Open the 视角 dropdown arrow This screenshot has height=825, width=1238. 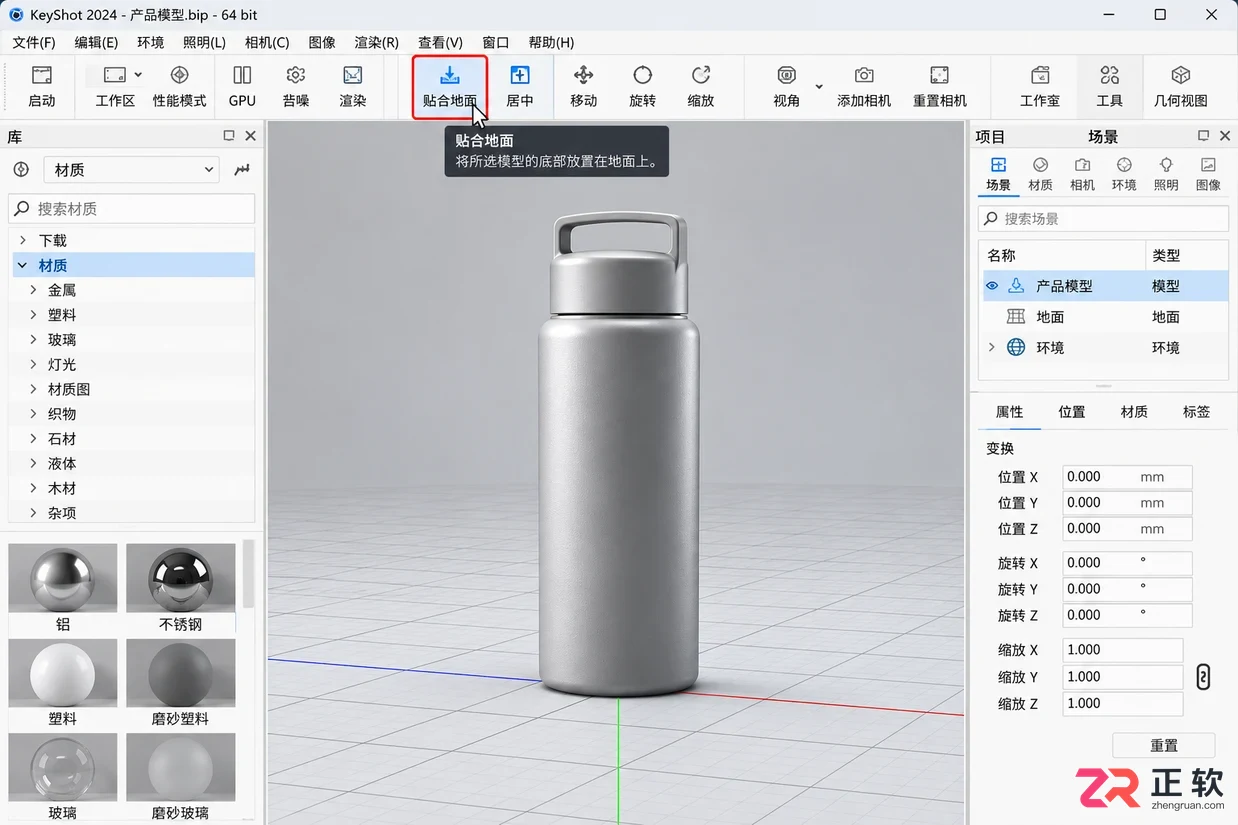(819, 87)
